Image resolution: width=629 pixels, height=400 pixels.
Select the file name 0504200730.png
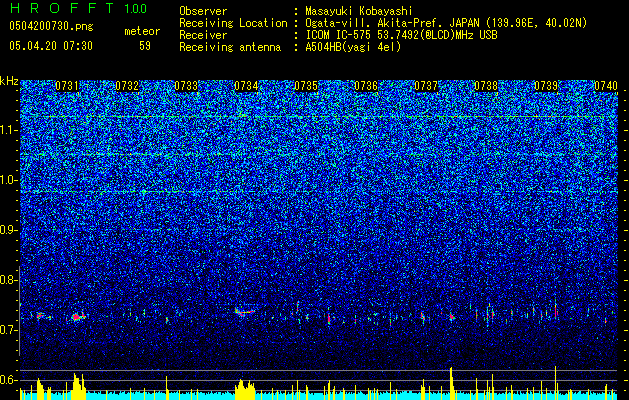coord(51,26)
